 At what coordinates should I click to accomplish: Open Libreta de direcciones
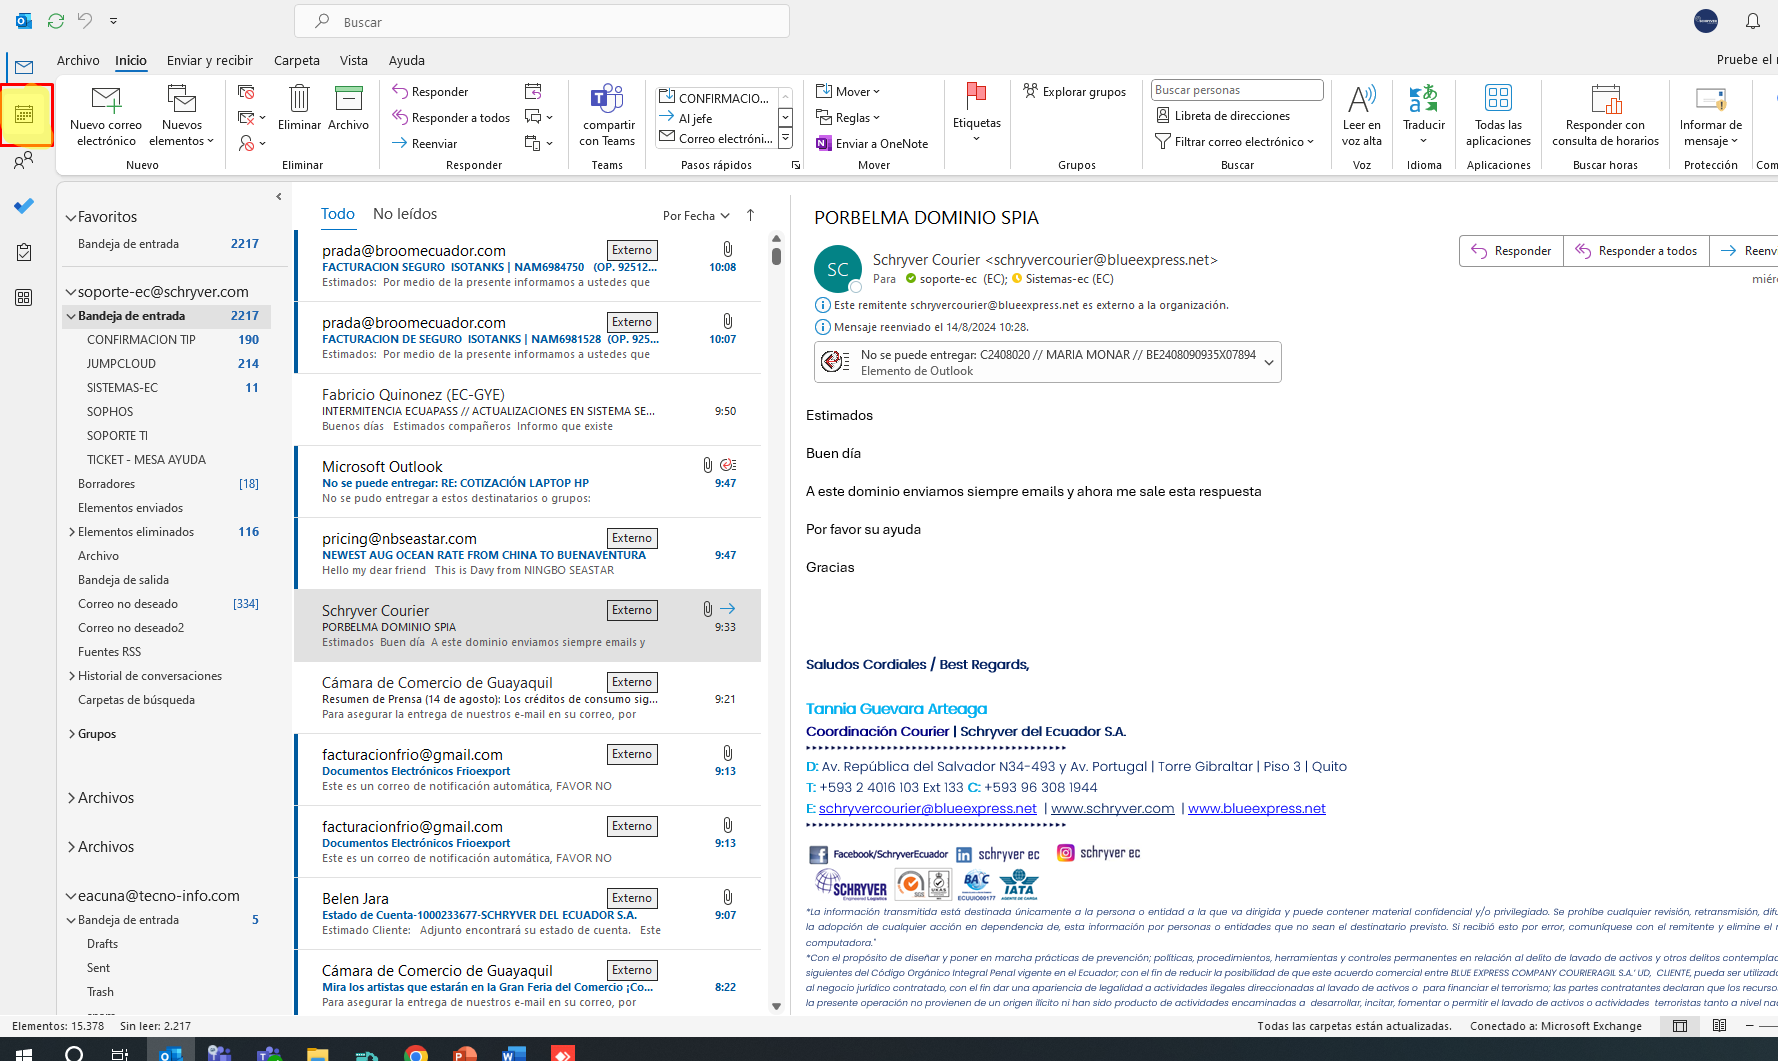[1223, 116]
